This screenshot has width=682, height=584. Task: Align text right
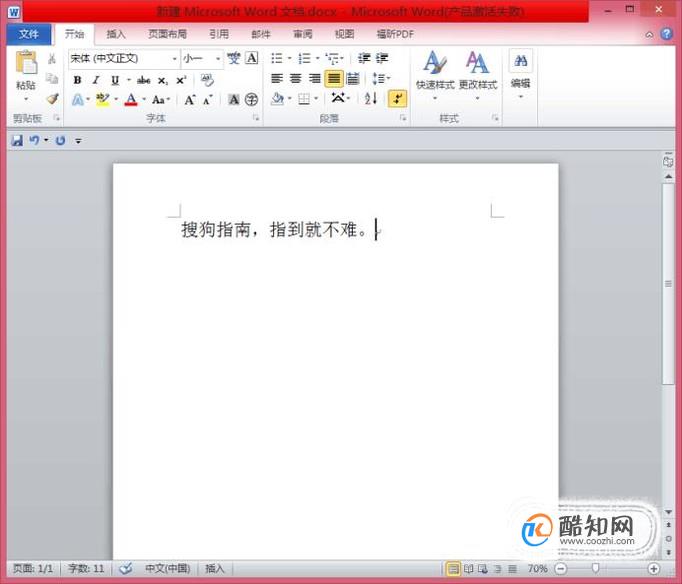click(x=314, y=79)
